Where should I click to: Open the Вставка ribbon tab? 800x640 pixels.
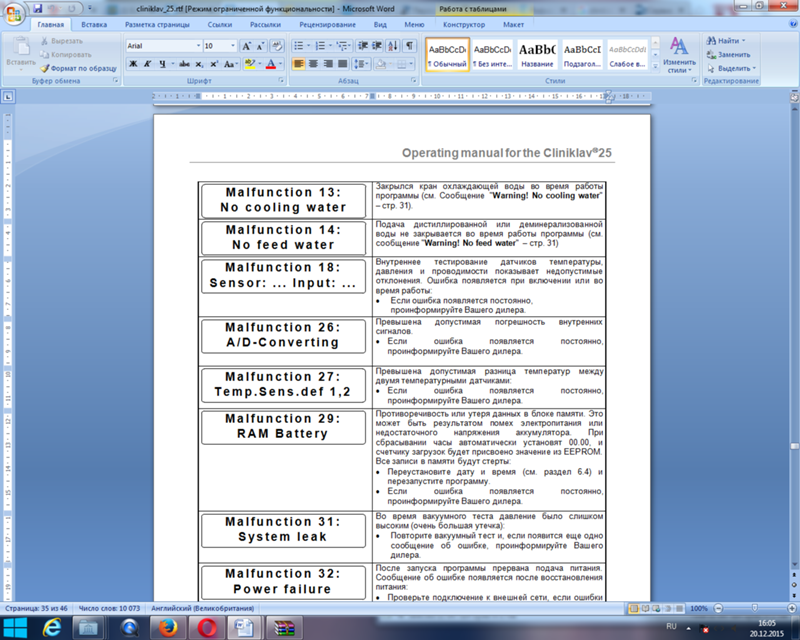(94, 24)
